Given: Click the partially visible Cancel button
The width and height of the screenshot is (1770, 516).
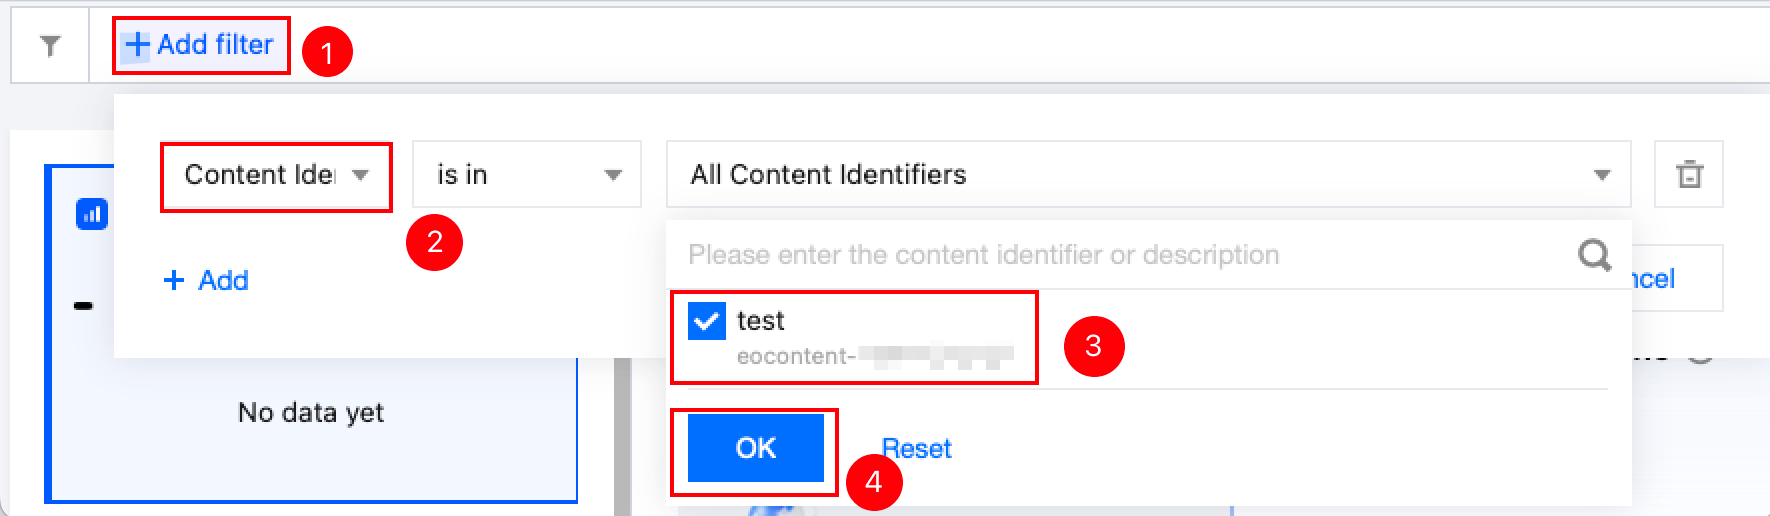Looking at the screenshot, I should pos(1675,279).
